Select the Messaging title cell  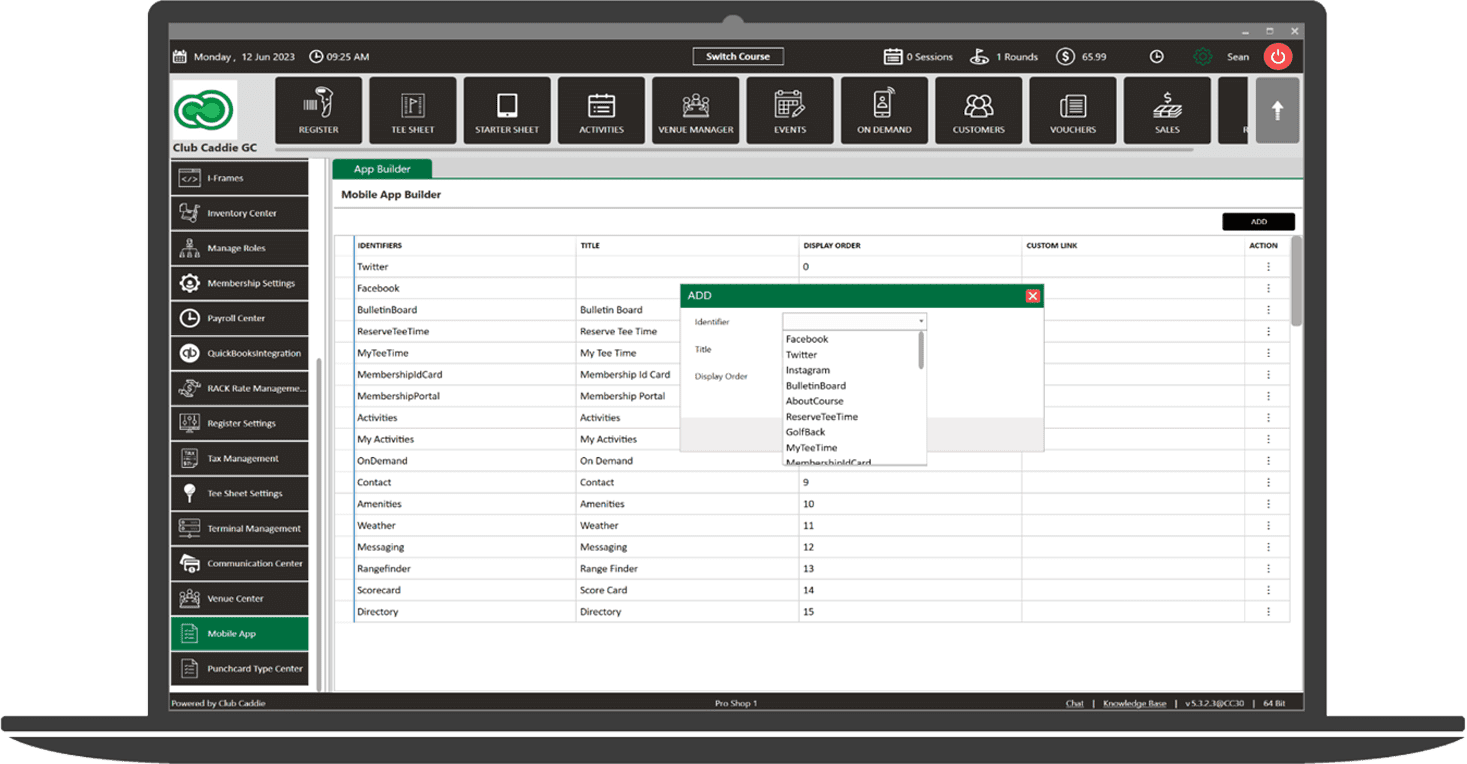point(687,547)
